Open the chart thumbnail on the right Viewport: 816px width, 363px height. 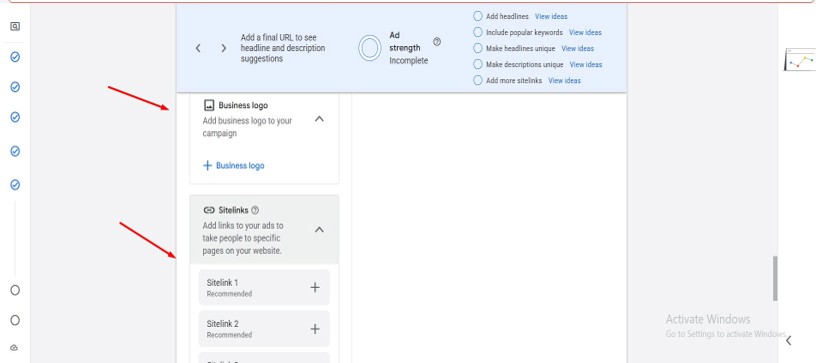click(800, 59)
